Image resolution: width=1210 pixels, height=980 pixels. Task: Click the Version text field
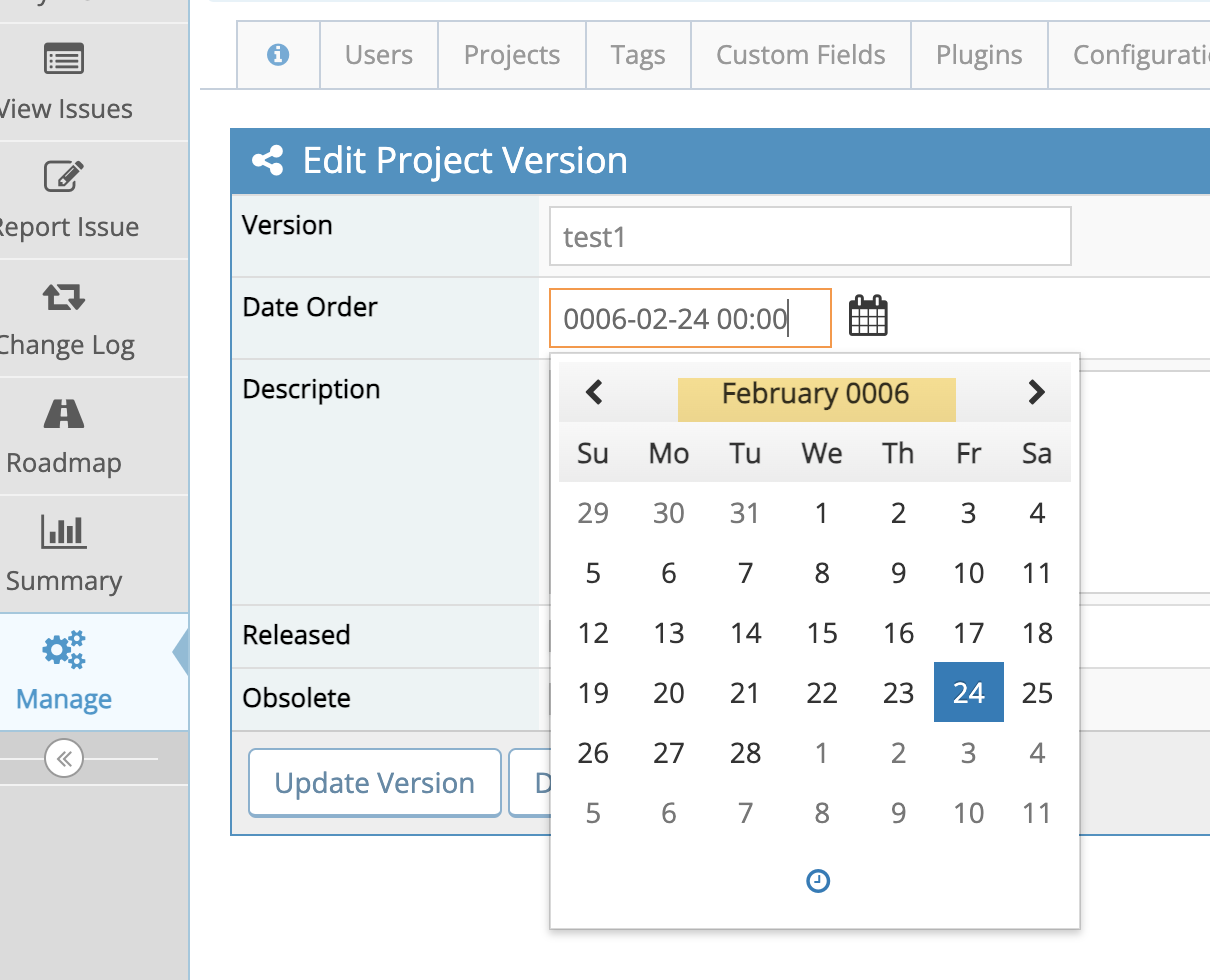pyautogui.click(x=810, y=237)
